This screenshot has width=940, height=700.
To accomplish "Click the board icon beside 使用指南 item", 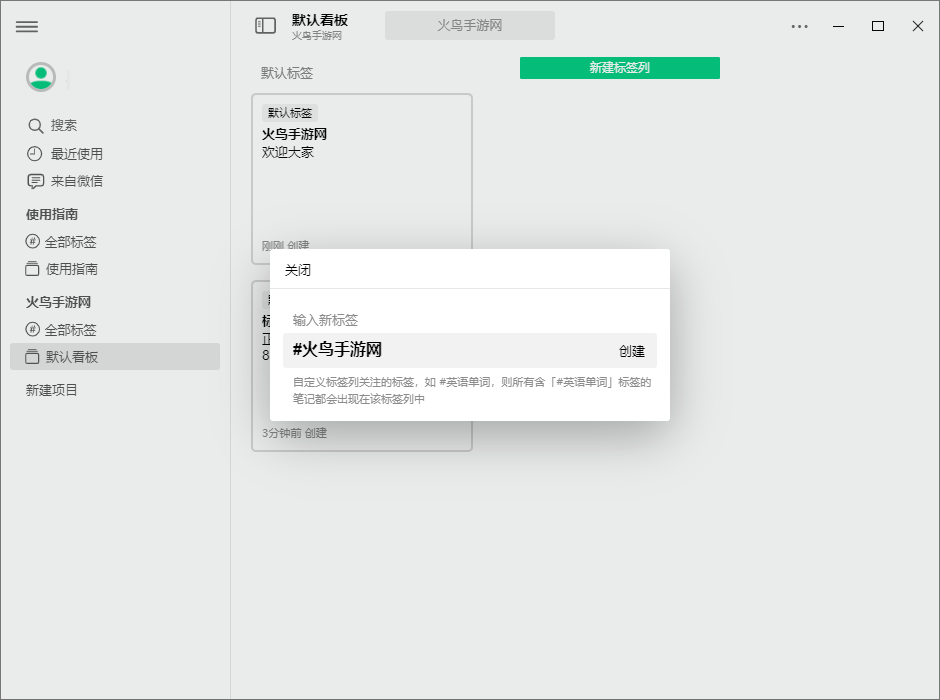I will [x=32, y=269].
